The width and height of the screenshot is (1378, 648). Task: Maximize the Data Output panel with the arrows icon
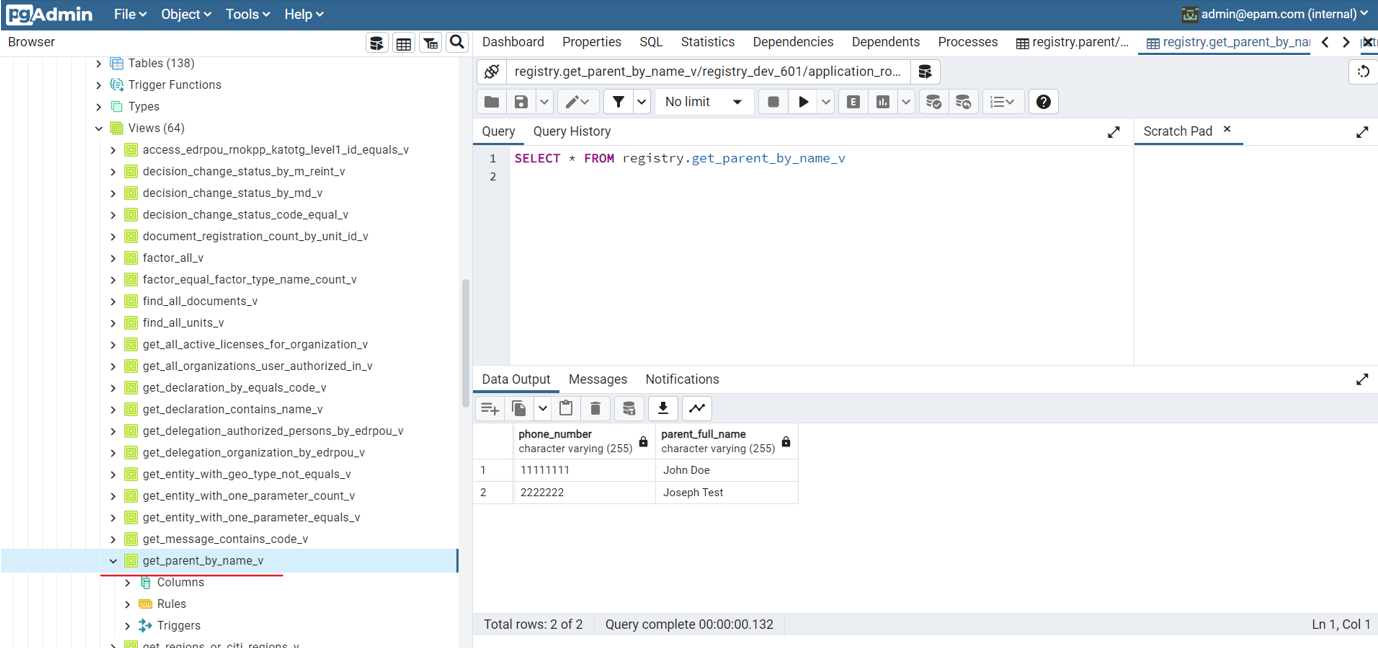tap(1362, 380)
